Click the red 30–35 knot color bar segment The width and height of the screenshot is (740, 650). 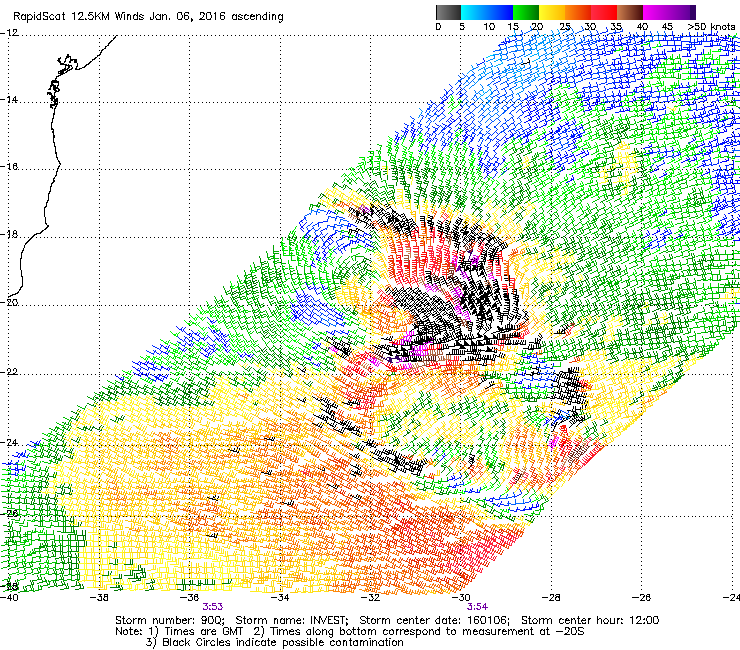[x=604, y=12]
